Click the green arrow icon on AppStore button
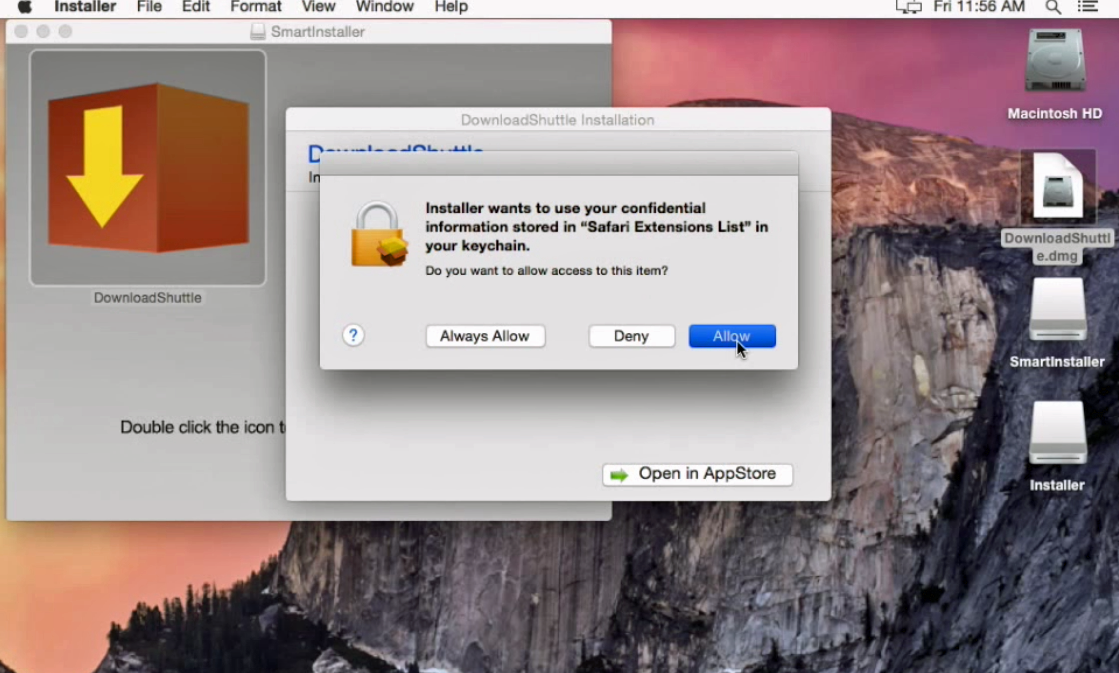Screen dimensions: 1119x673 pyautogui.click(x=619, y=475)
